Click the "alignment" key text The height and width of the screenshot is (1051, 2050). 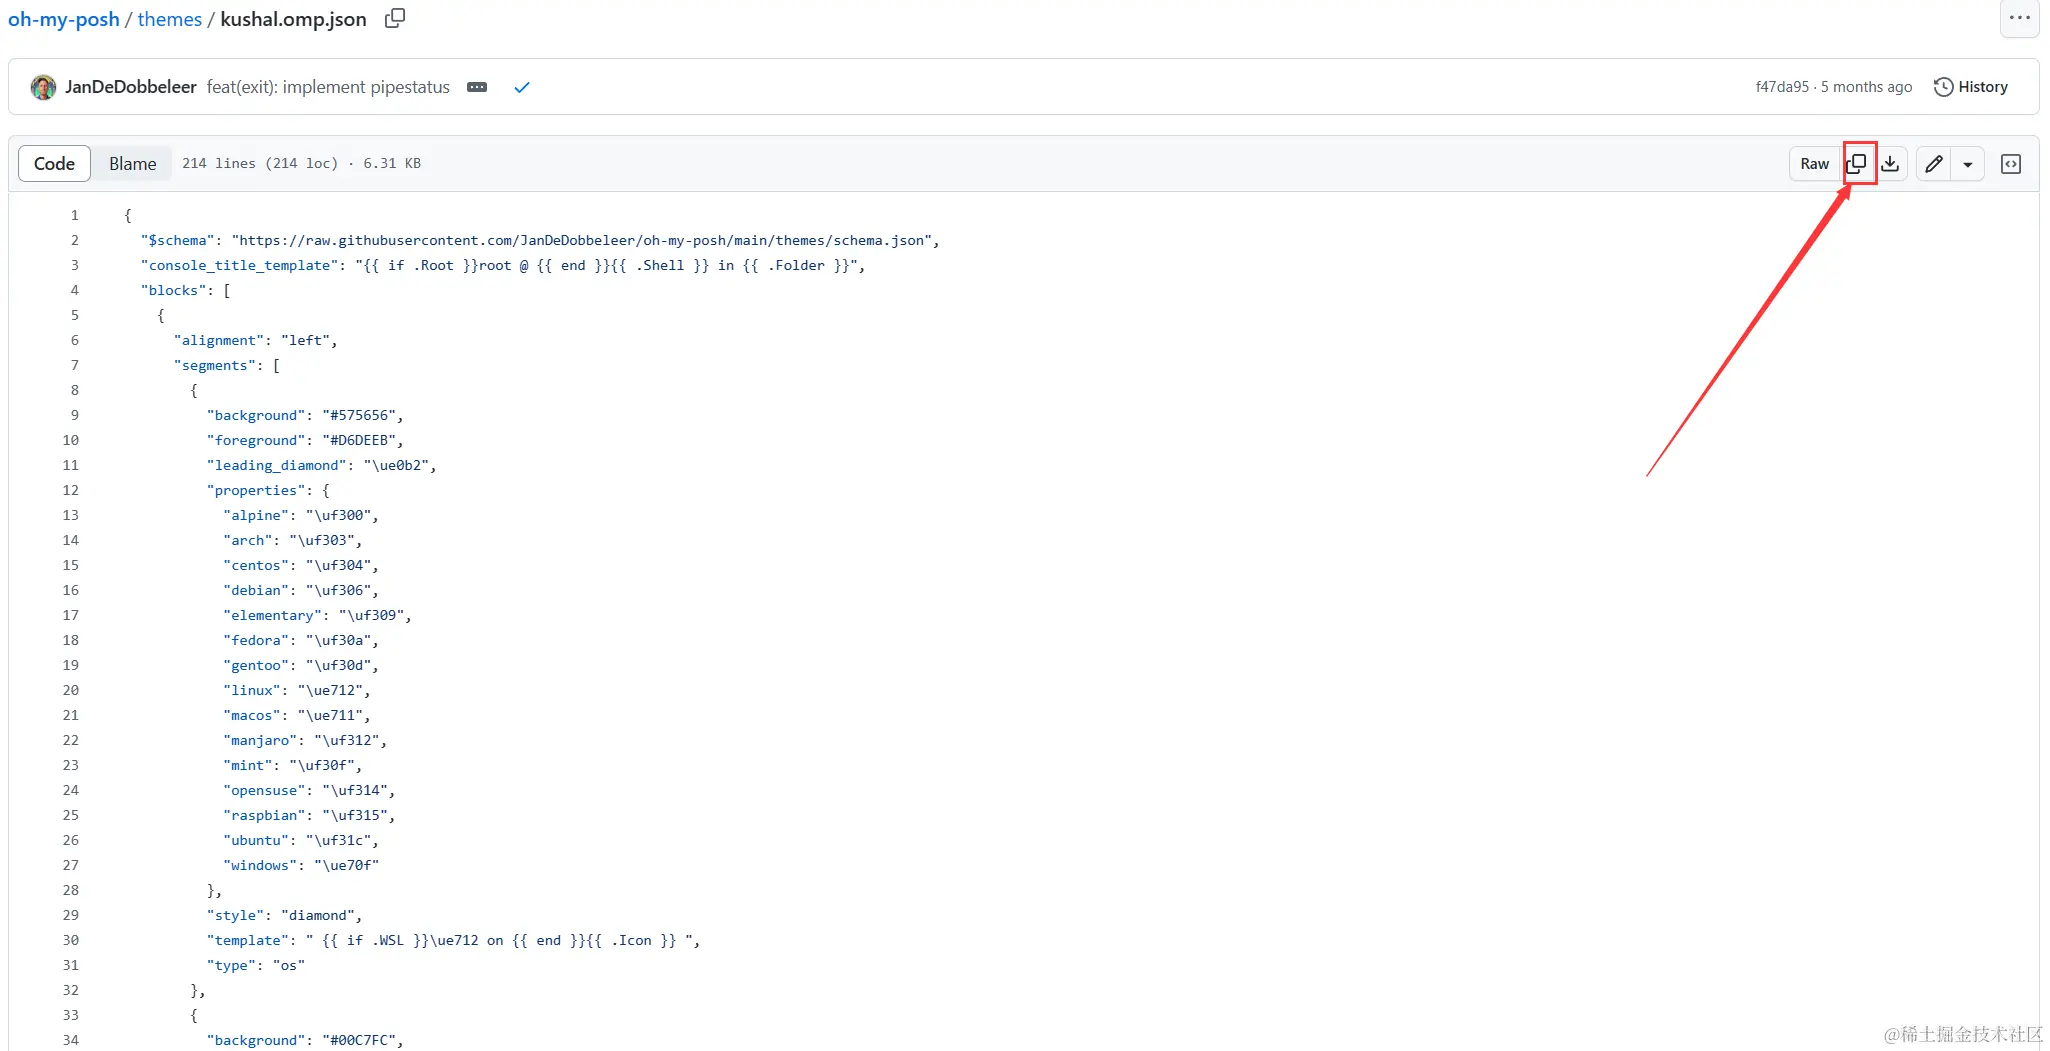pyautogui.click(x=219, y=340)
